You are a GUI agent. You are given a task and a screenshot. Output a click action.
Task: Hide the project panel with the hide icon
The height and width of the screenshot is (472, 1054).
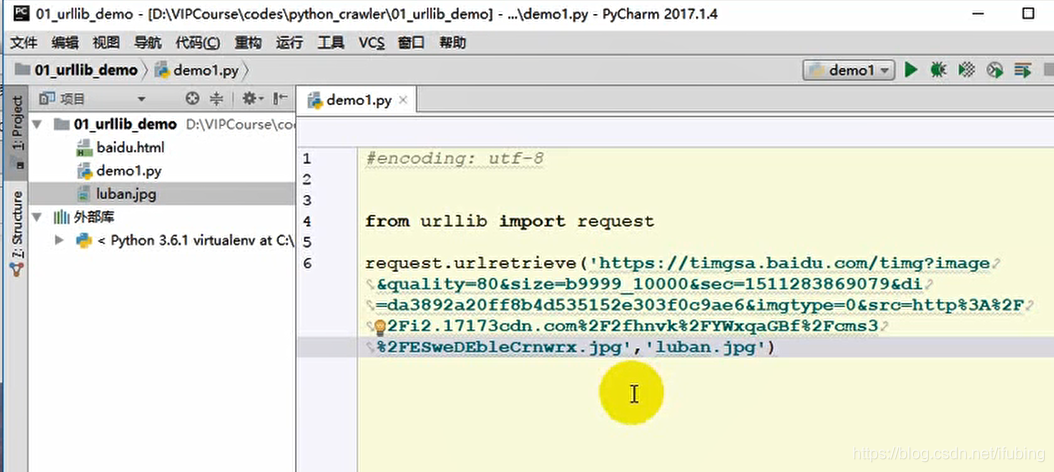pyautogui.click(x=280, y=99)
